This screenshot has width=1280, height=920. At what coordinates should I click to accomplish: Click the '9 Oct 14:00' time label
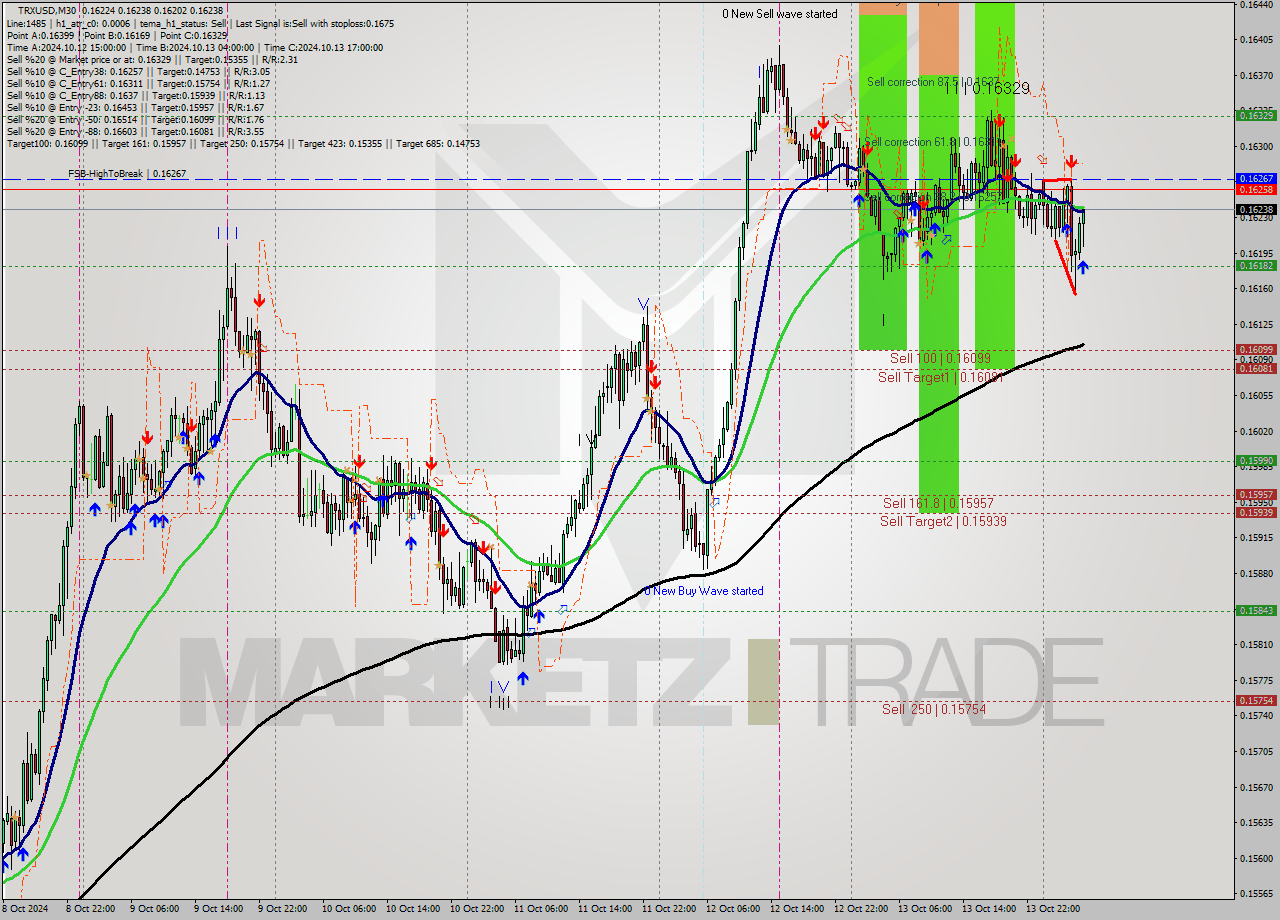(x=220, y=909)
